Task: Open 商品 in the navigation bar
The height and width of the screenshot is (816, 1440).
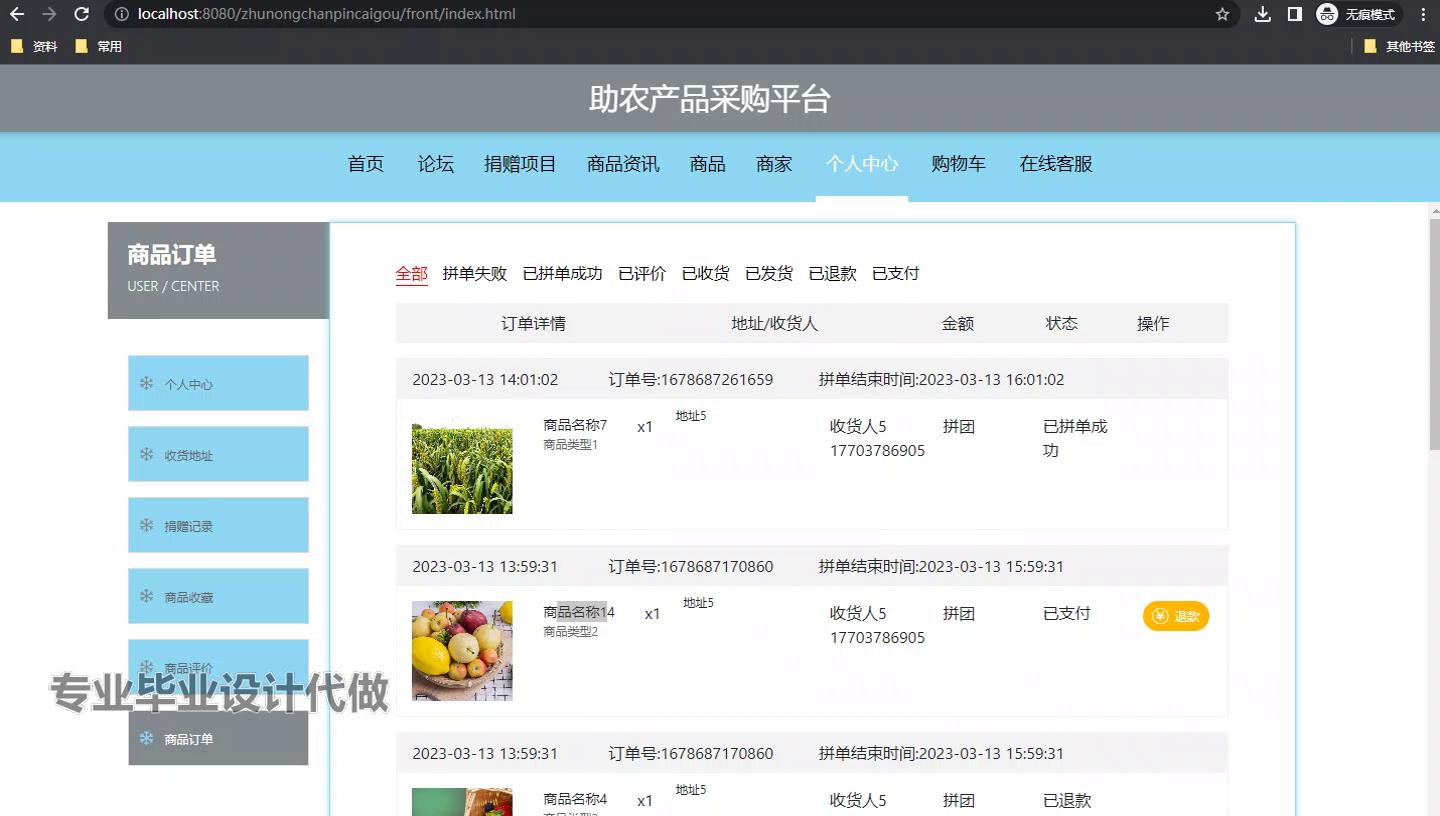Action: coord(707,164)
